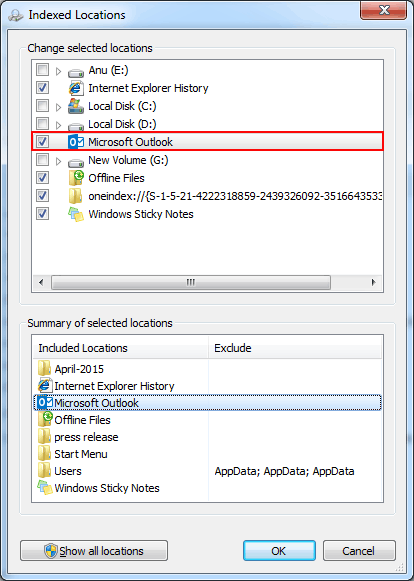Click the Local Disk (C:) drive icon
The width and height of the screenshot is (414, 581).
(x=76, y=106)
